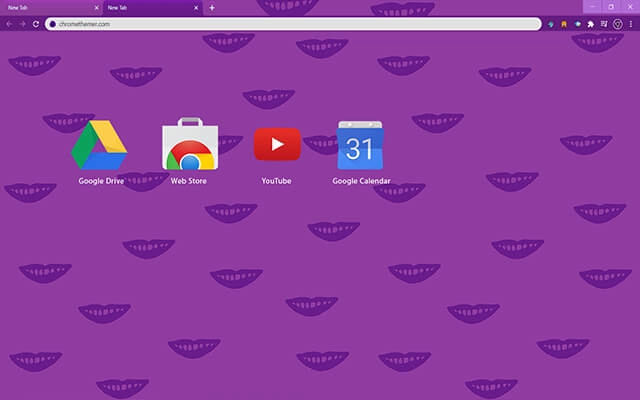Close the first New Tab
Image resolution: width=640 pixels, height=400 pixels.
click(97, 8)
